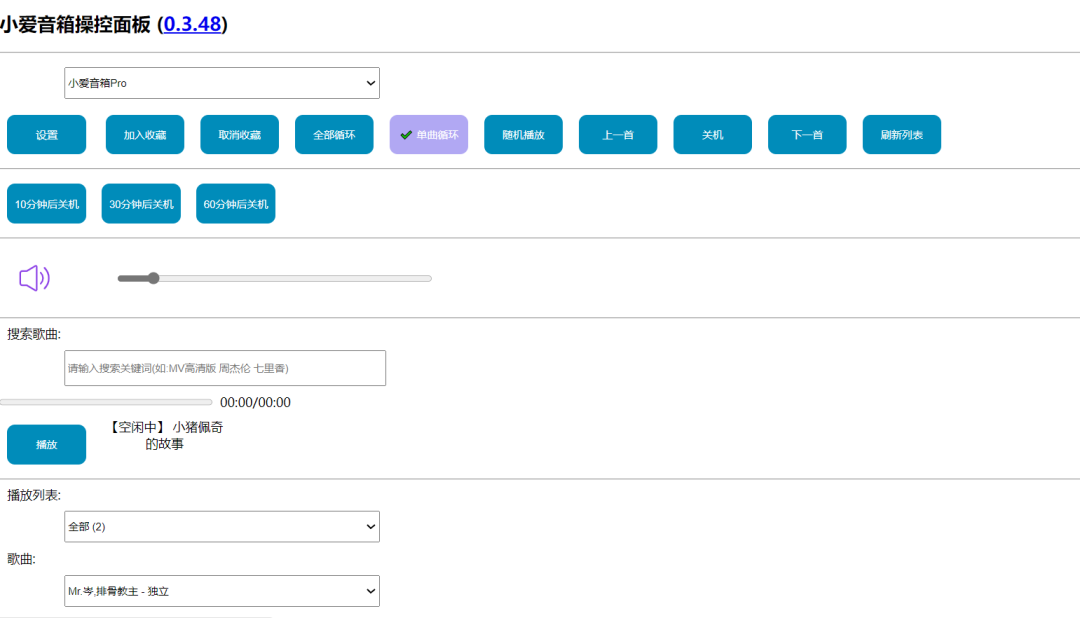Click the 搜索歌曲 label
Image resolution: width=1080 pixels, height=618 pixels.
click(x=34, y=334)
